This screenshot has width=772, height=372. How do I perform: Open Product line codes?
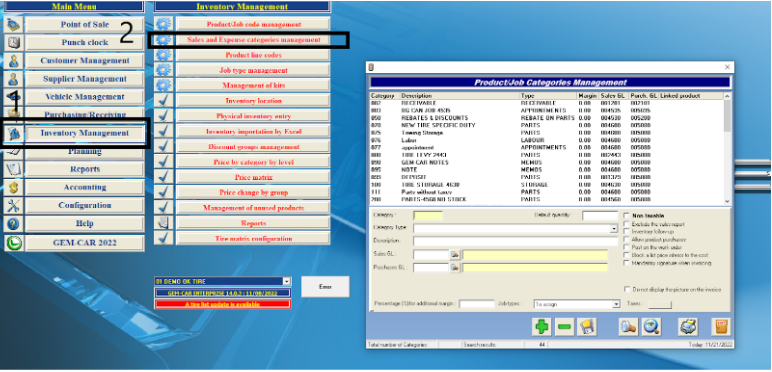pyautogui.click(x=254, y=55)
